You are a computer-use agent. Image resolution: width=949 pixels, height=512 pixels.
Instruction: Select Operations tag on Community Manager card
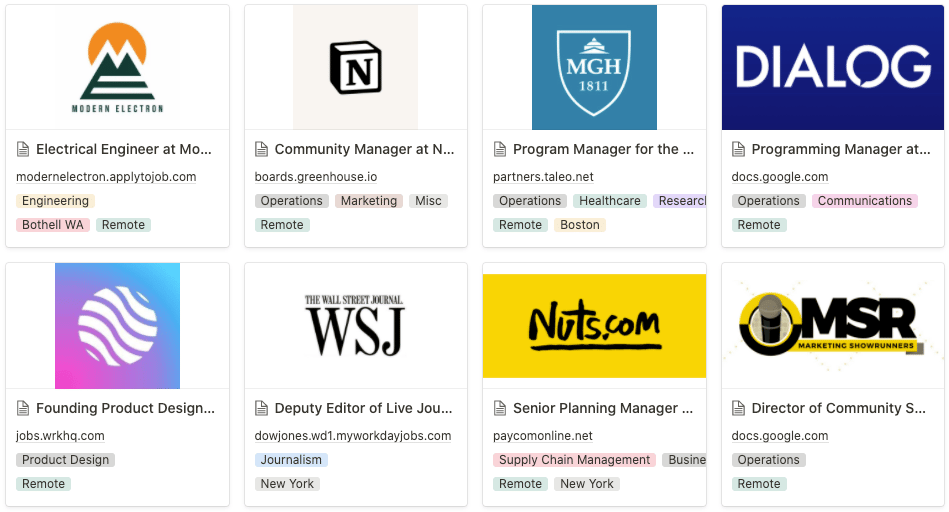pos(291,201)
